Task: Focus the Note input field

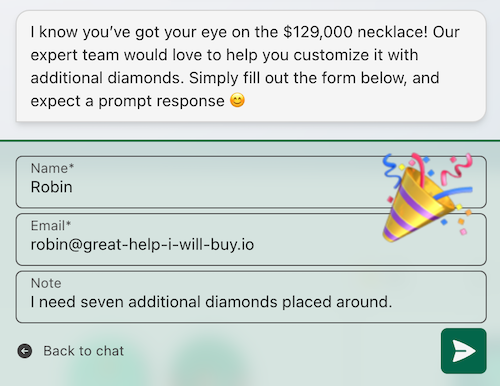Action: coord(251,297)
